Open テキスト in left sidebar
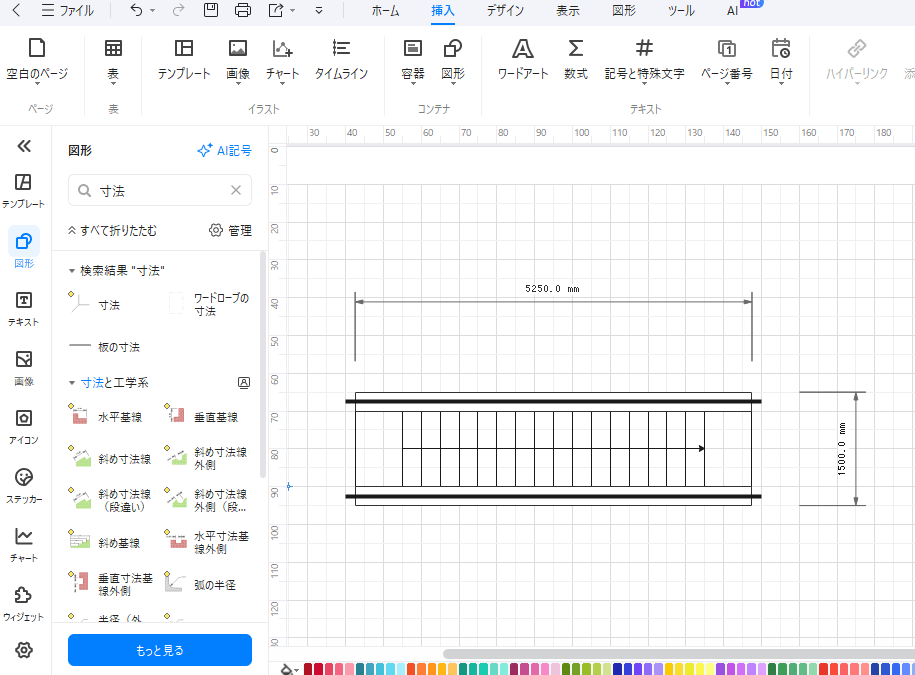This screenshot has height=675, width=915. pyautogui.click(x=23, y=309)
